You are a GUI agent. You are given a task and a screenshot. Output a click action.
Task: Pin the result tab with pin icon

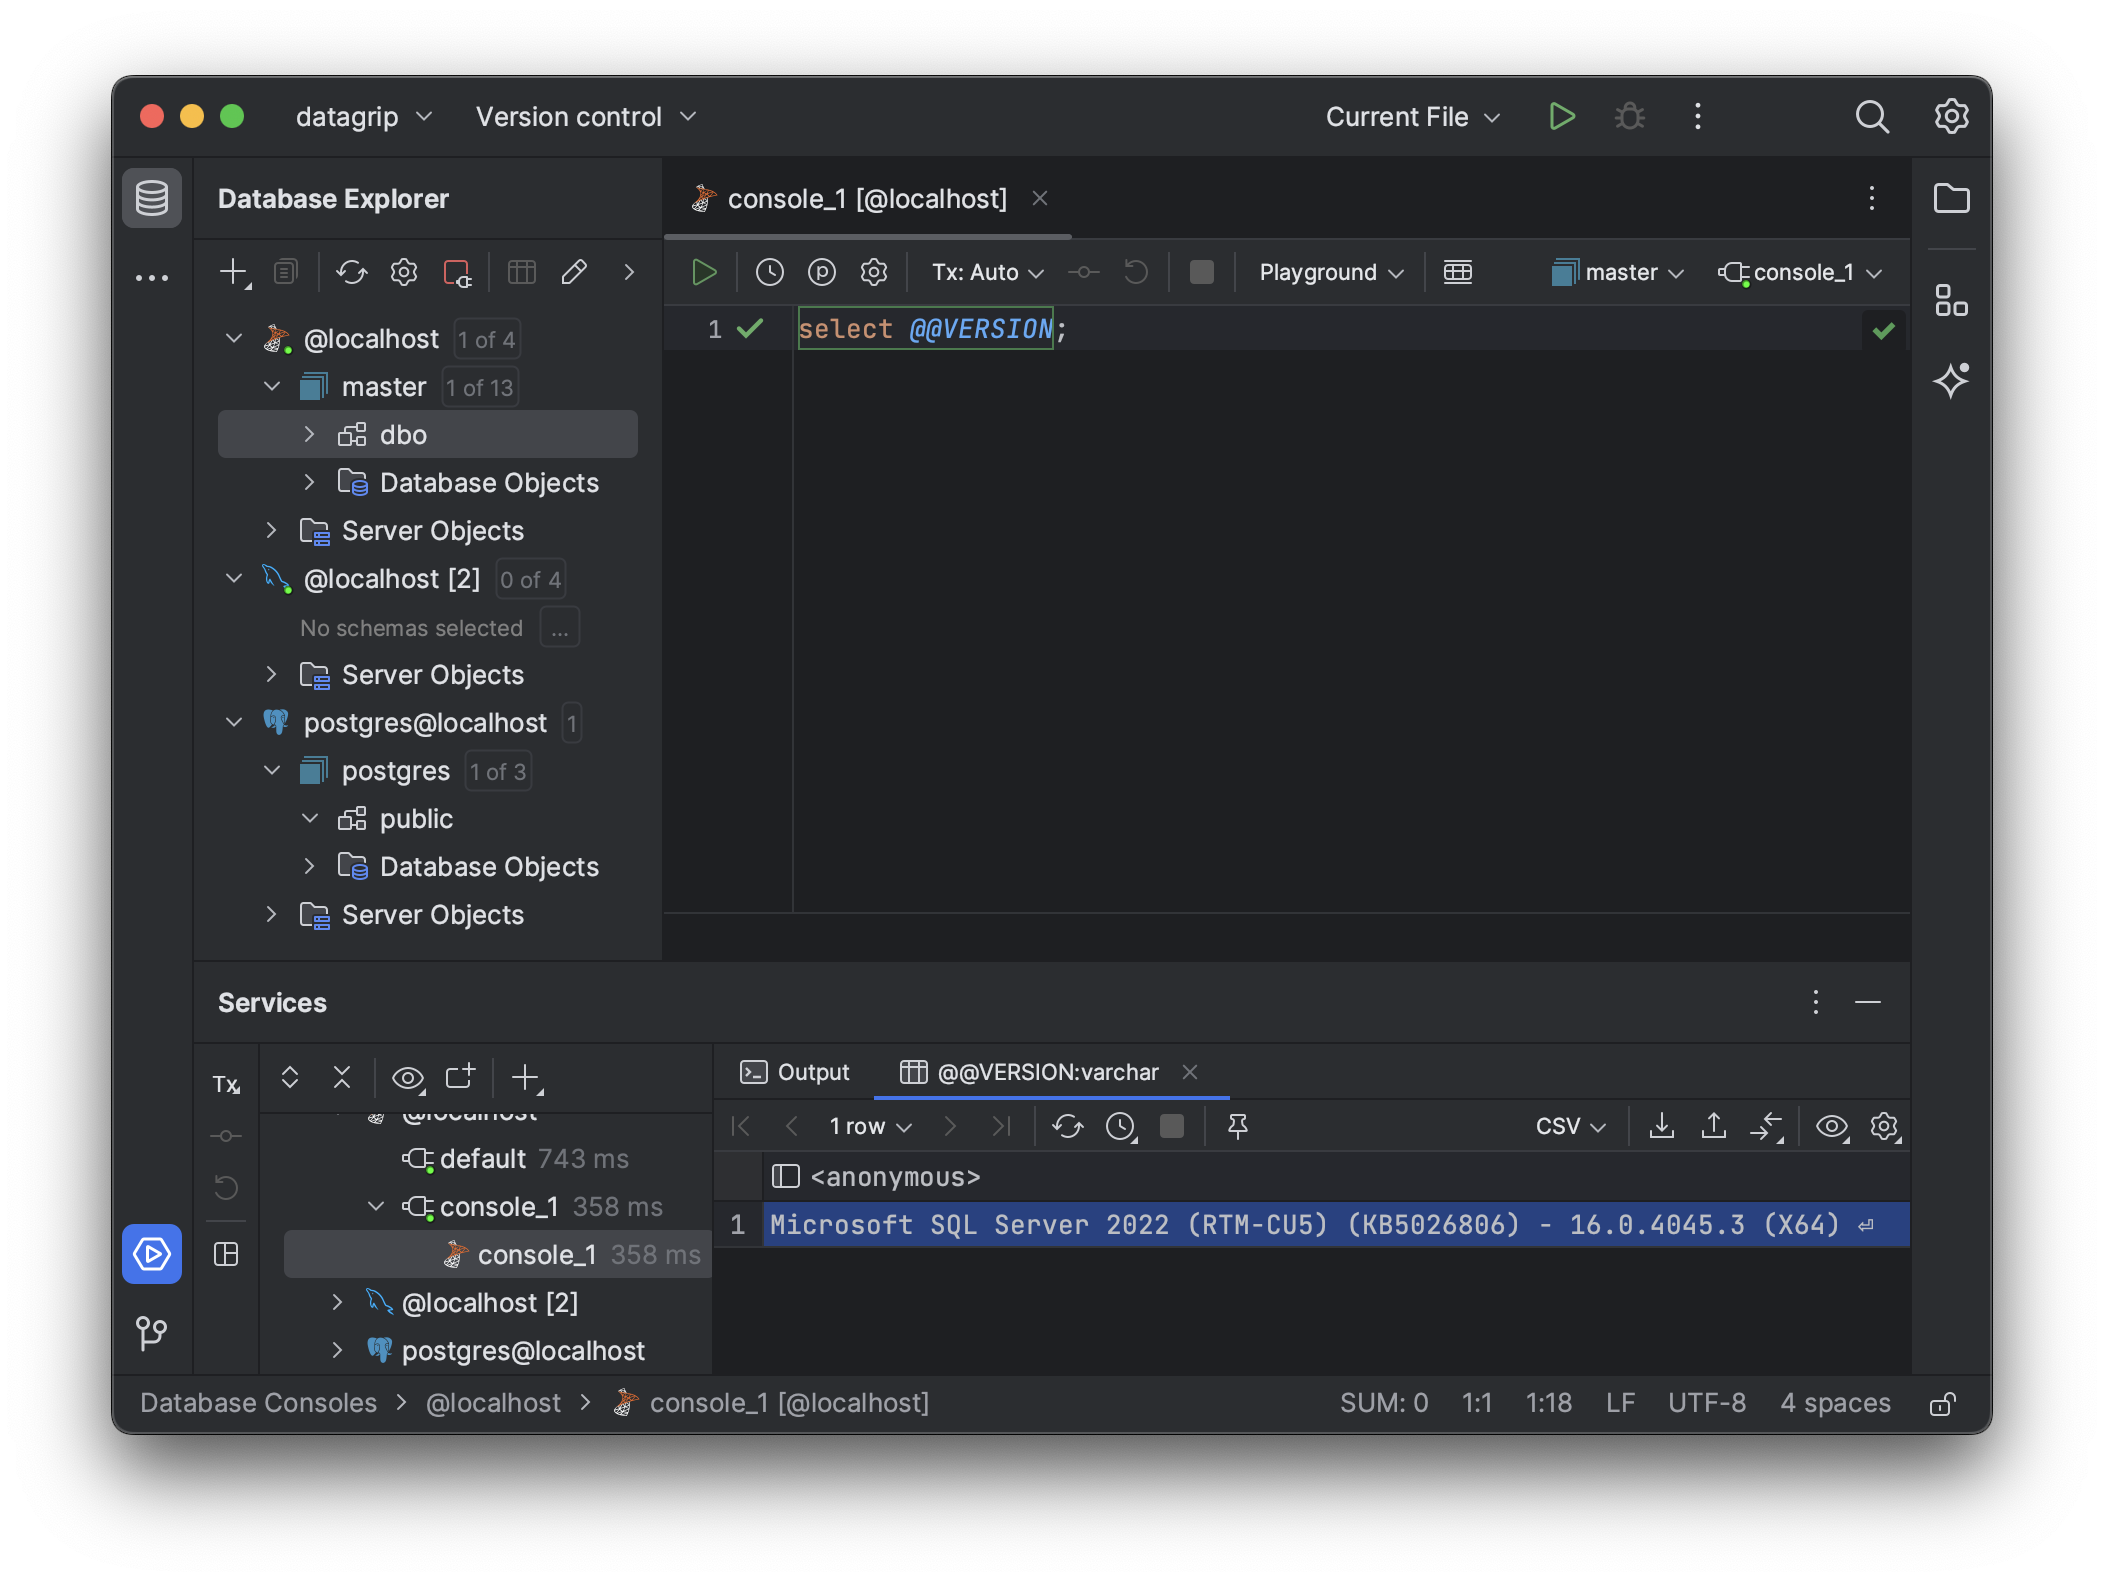pyautogui.click(x=1238, y=1126)
